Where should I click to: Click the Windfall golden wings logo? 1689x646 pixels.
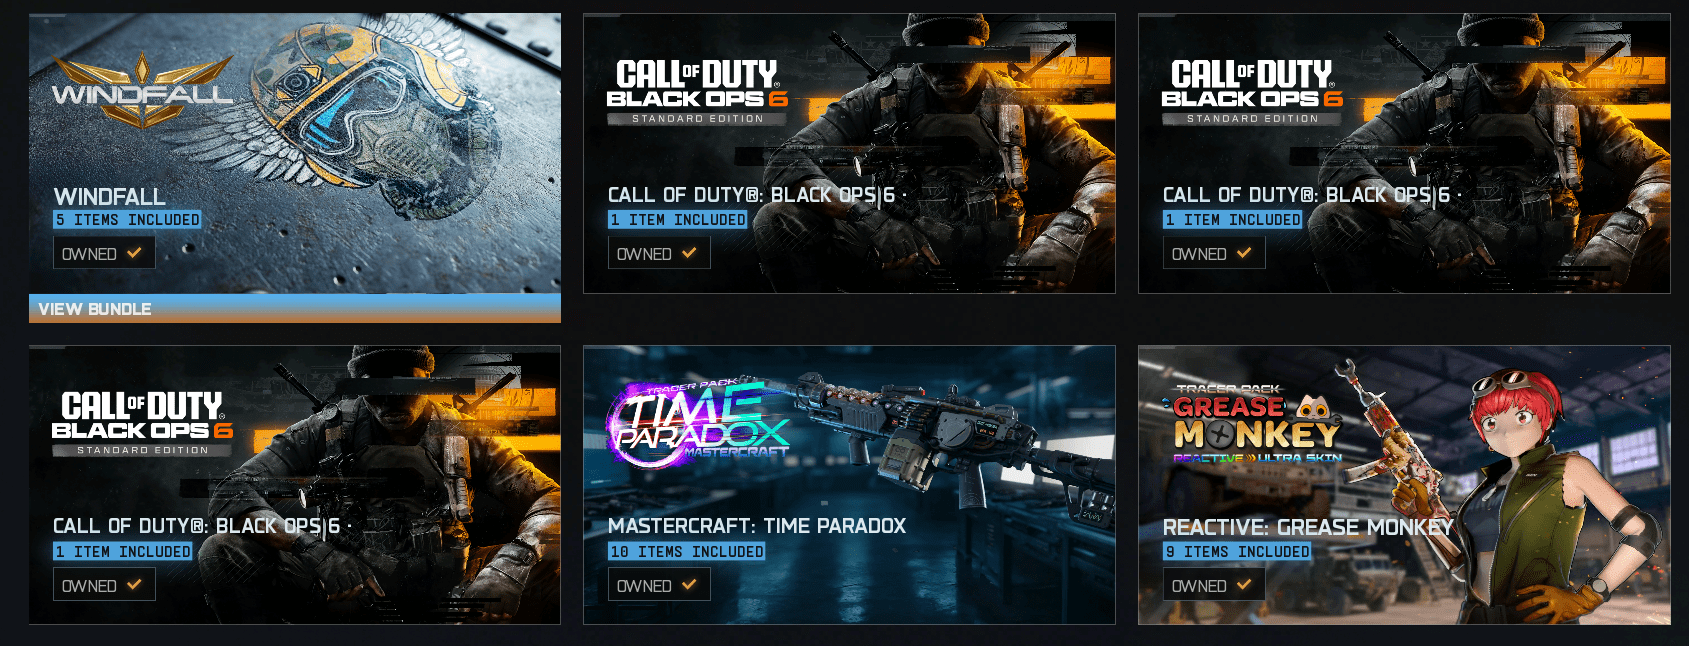pos(142,90)
